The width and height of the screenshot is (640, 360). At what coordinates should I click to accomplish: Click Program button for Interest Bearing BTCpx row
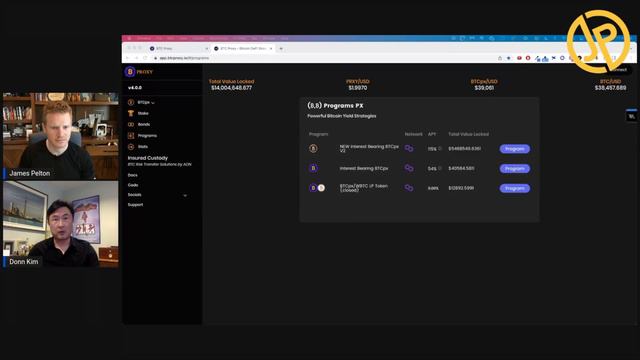[x=515, y=169]
